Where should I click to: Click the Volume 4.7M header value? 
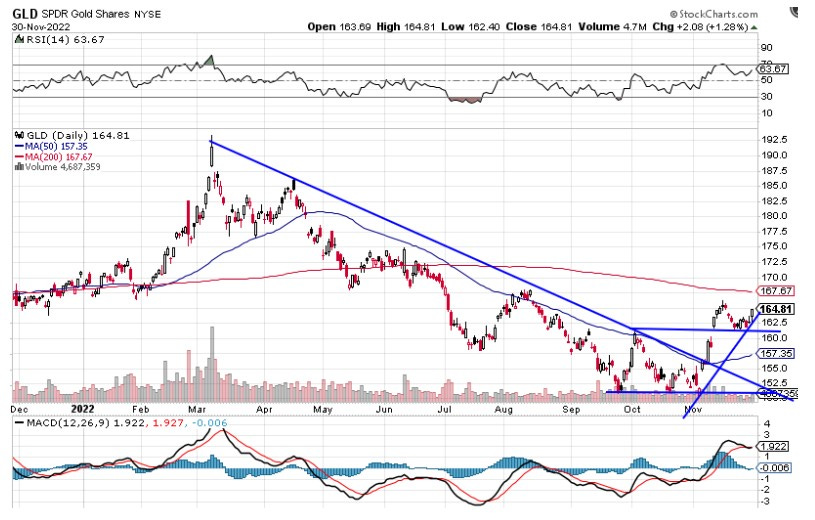[x=612, y=27]
